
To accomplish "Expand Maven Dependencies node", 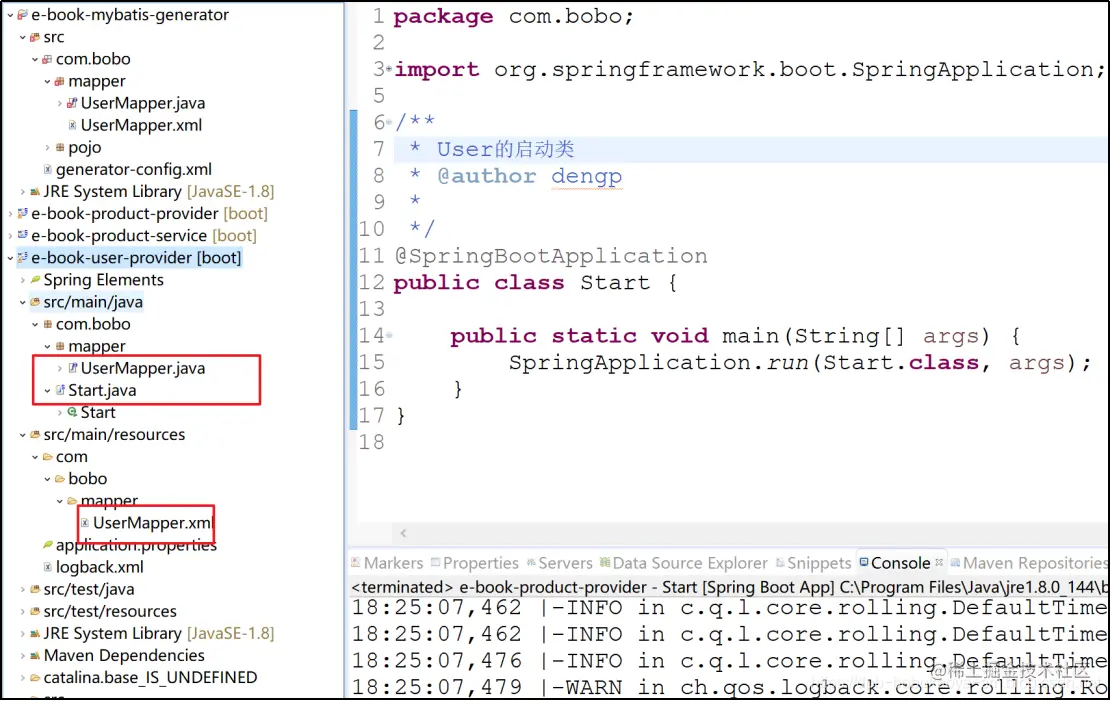I will click(23, 656).
